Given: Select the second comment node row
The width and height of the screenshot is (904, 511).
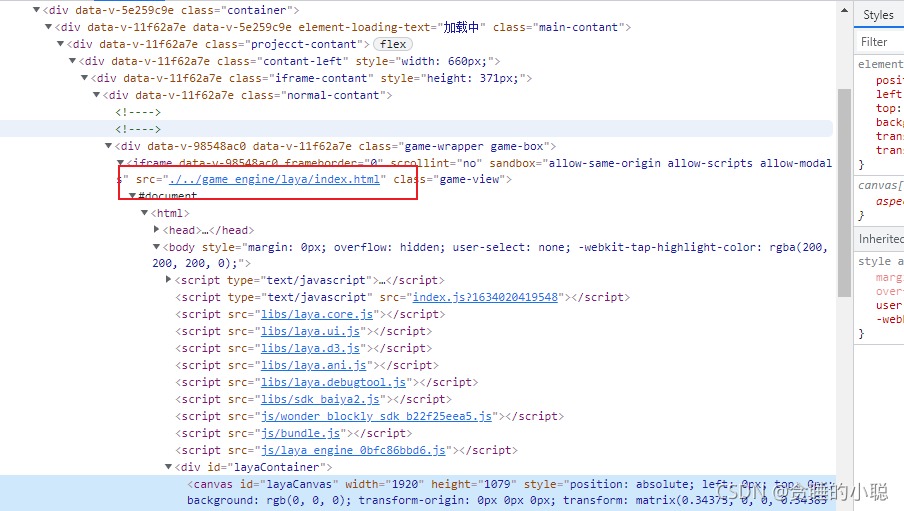Looking at the screenshot, I should coord(416,129).
